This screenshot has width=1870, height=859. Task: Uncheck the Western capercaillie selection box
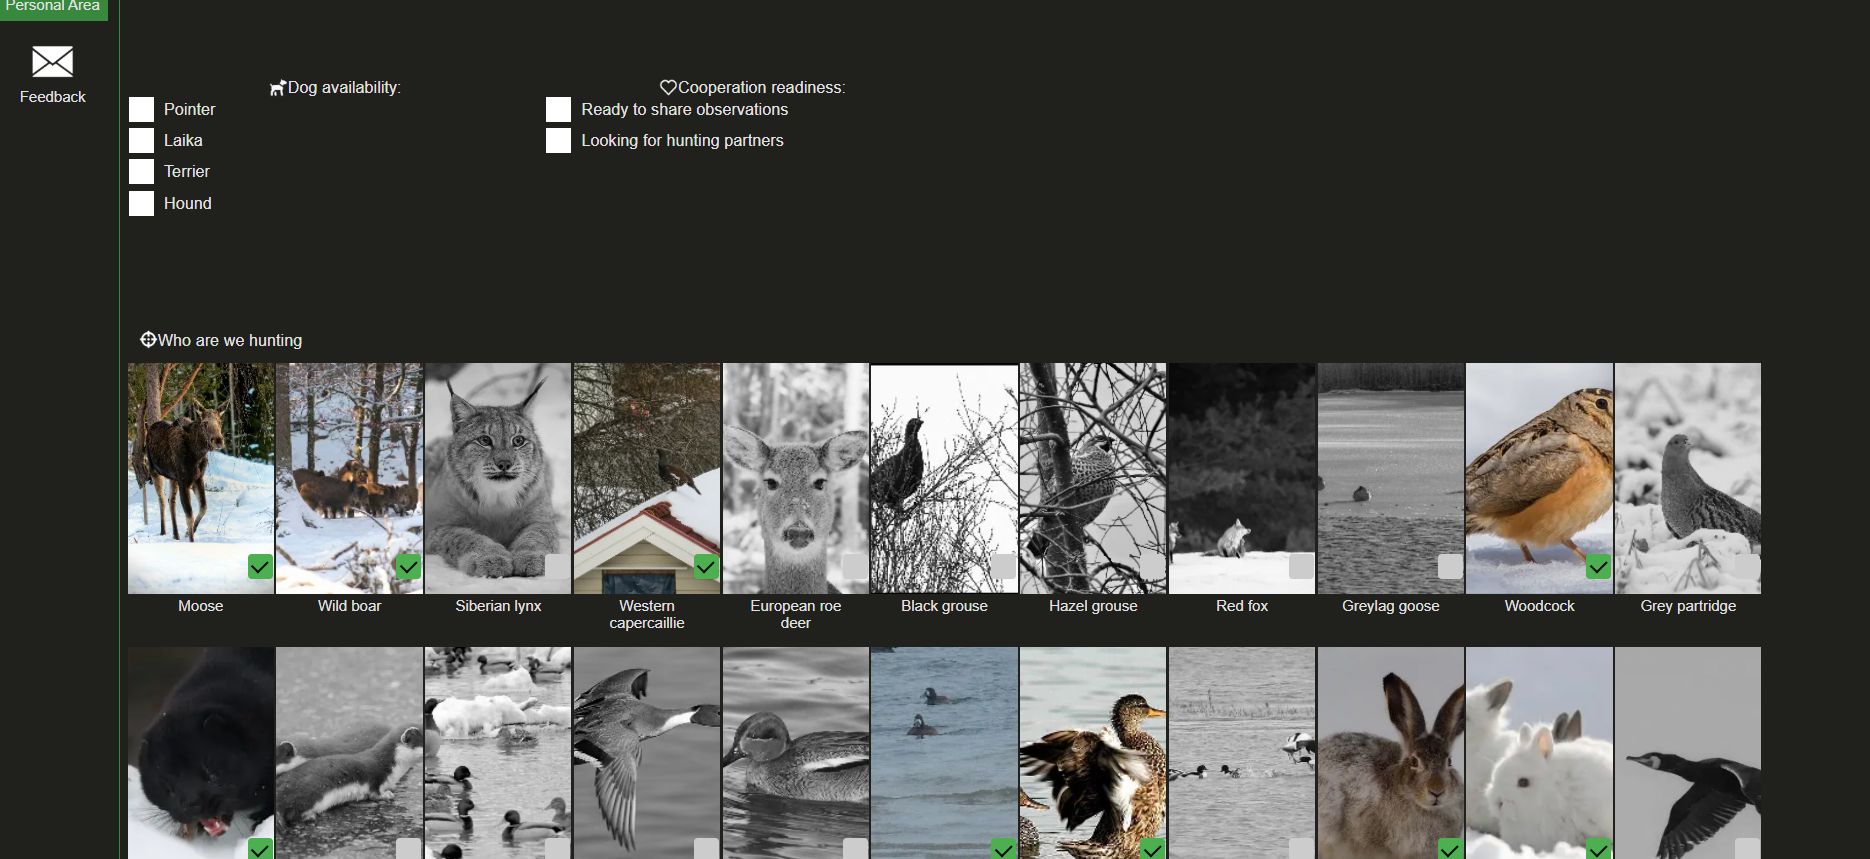pyautogui.click(x=706, y=567)
